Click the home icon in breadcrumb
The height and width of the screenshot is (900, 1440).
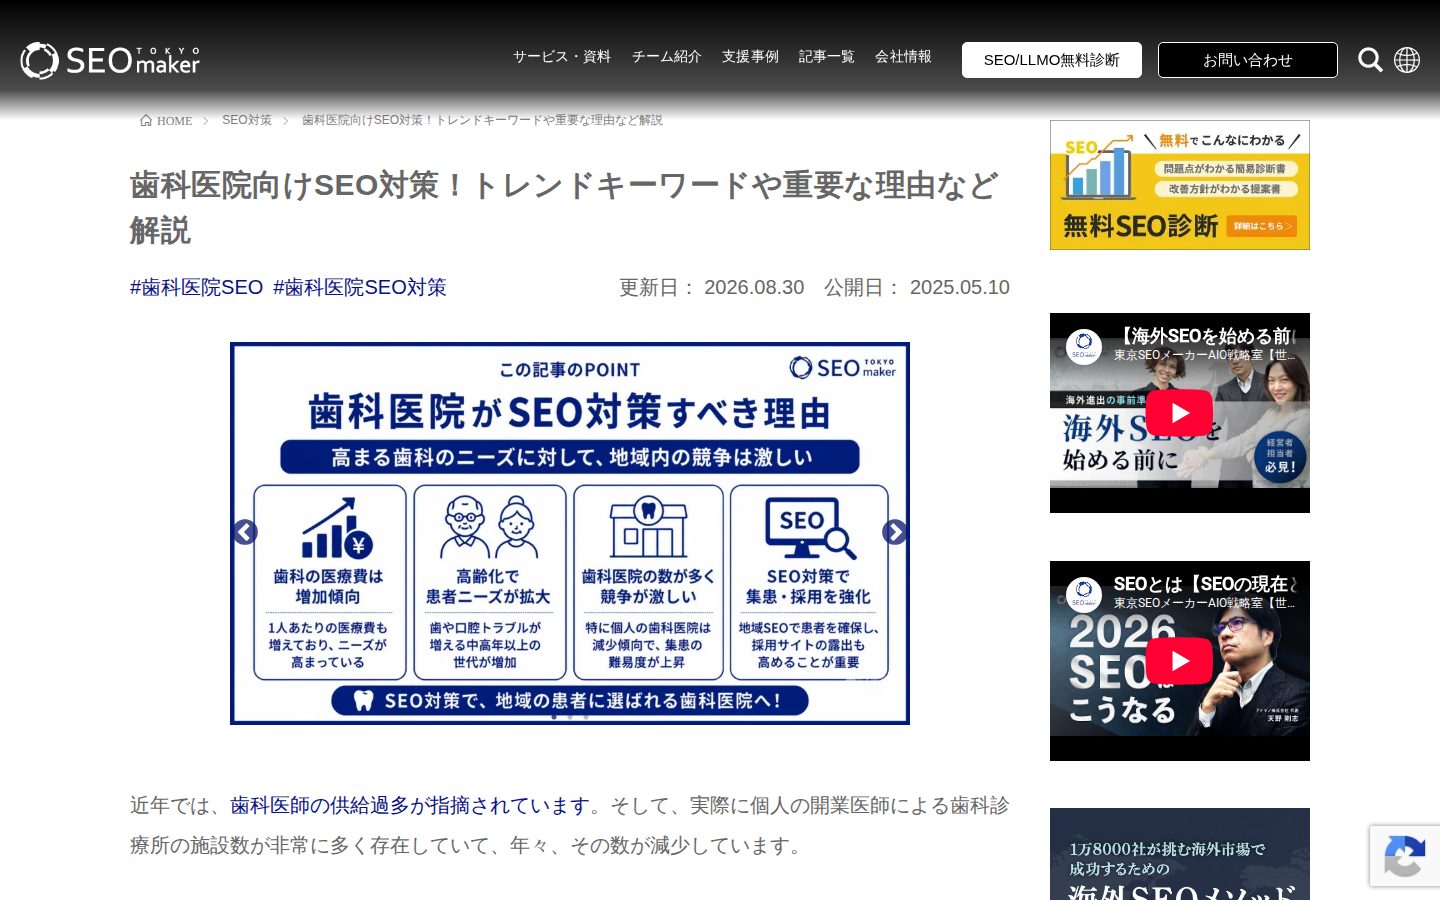point(146,120)
